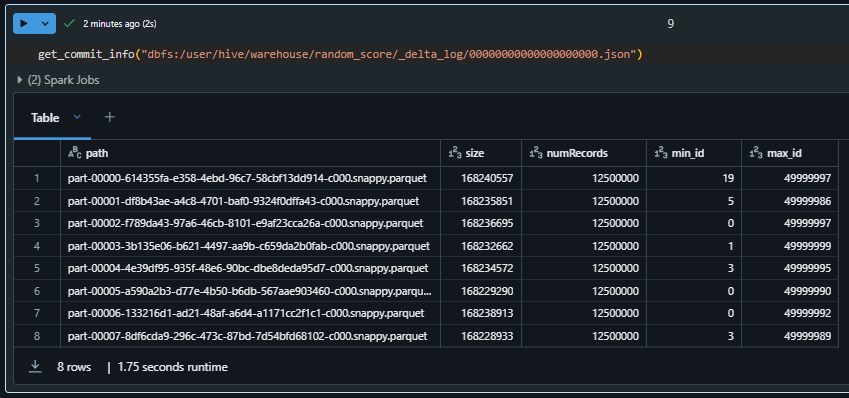
Task: Select the cell number 9 label
Action: tap(670, 24)
